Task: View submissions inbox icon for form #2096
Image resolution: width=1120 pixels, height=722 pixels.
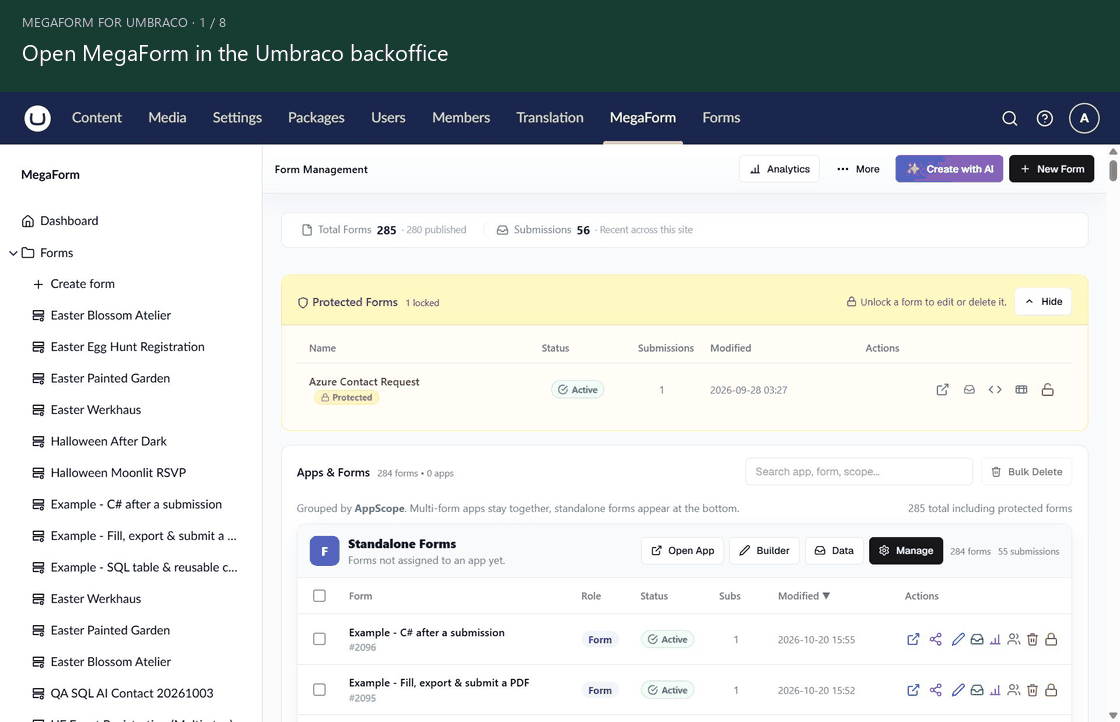Action: coord(976,639)
